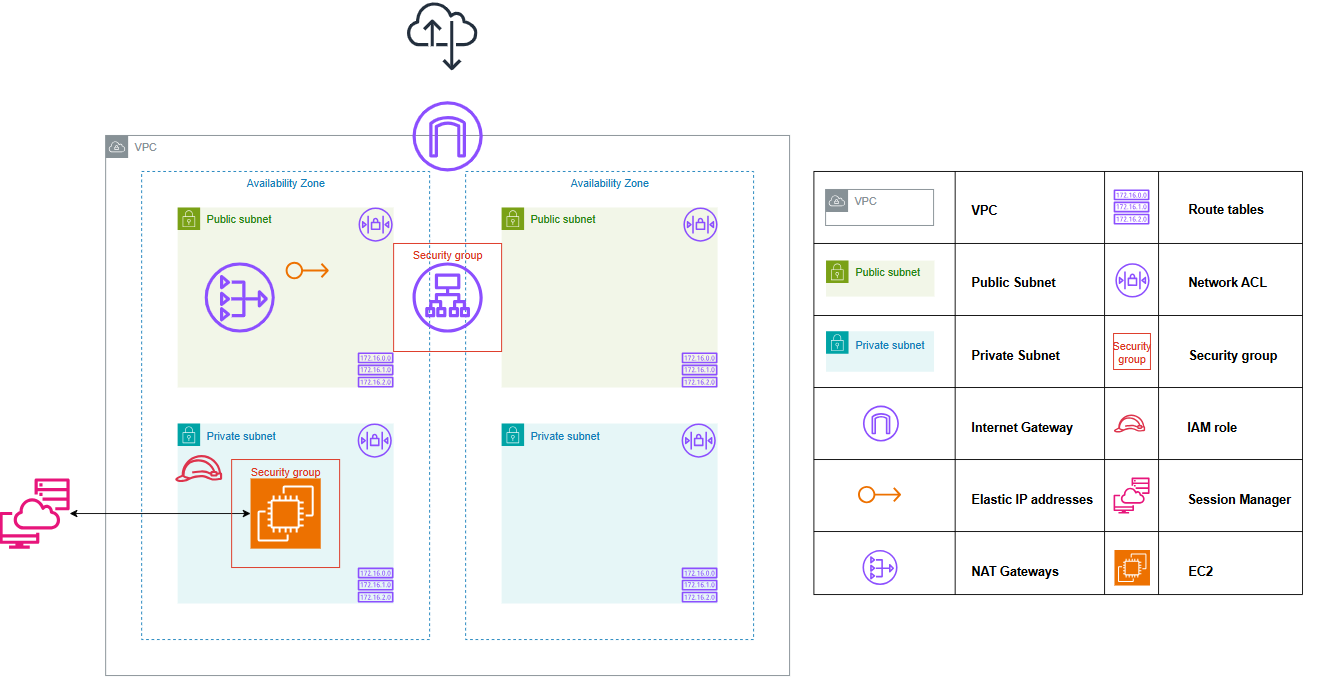Click the Elastic IP icon in the legend
Viewport: 1335px width, 695px height.
(880, 495)
